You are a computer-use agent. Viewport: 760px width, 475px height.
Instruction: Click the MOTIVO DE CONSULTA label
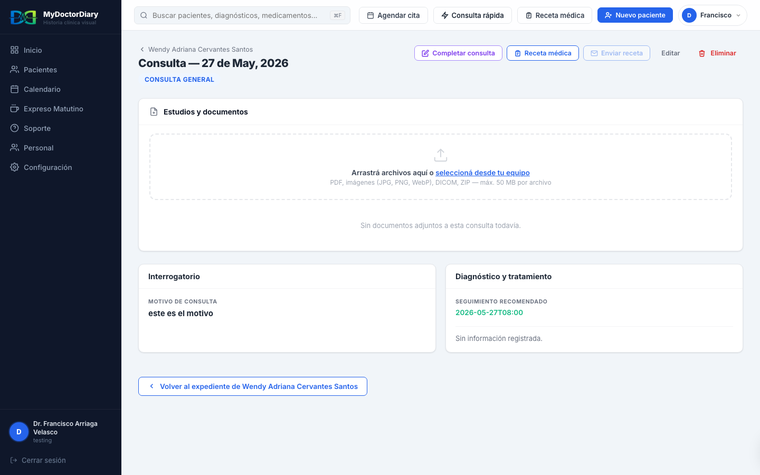point(183,301)
